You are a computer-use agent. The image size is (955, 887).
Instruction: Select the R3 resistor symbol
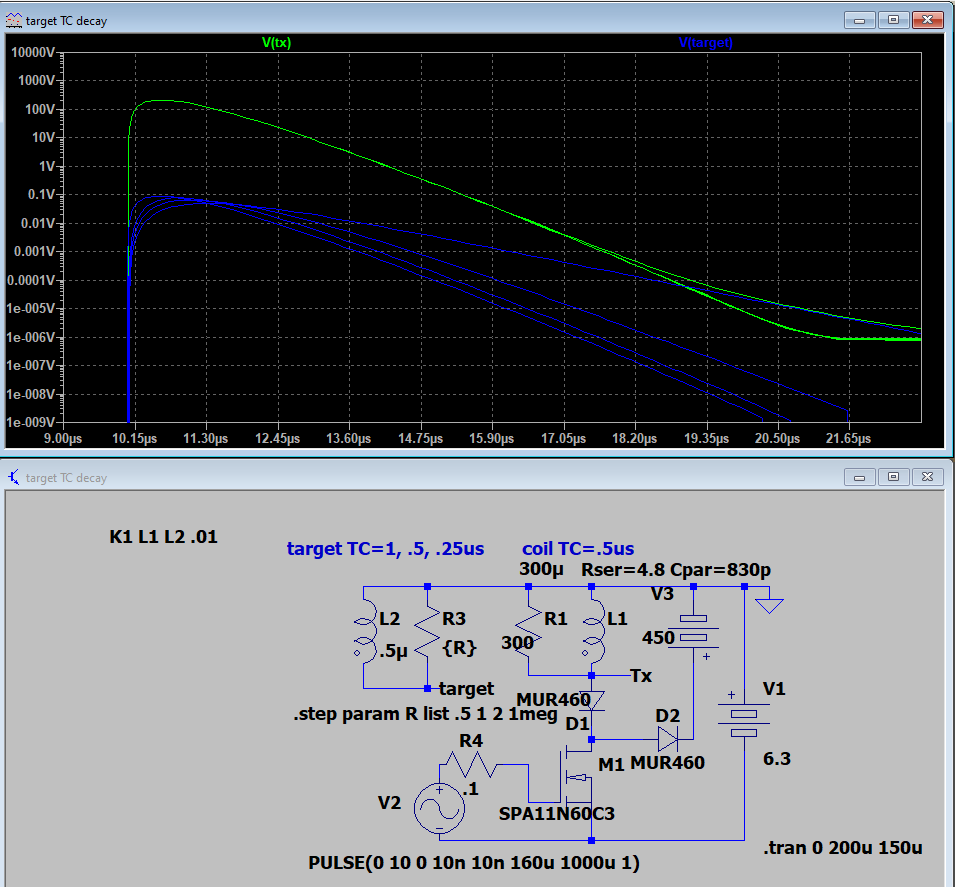[x=428, y=637]
